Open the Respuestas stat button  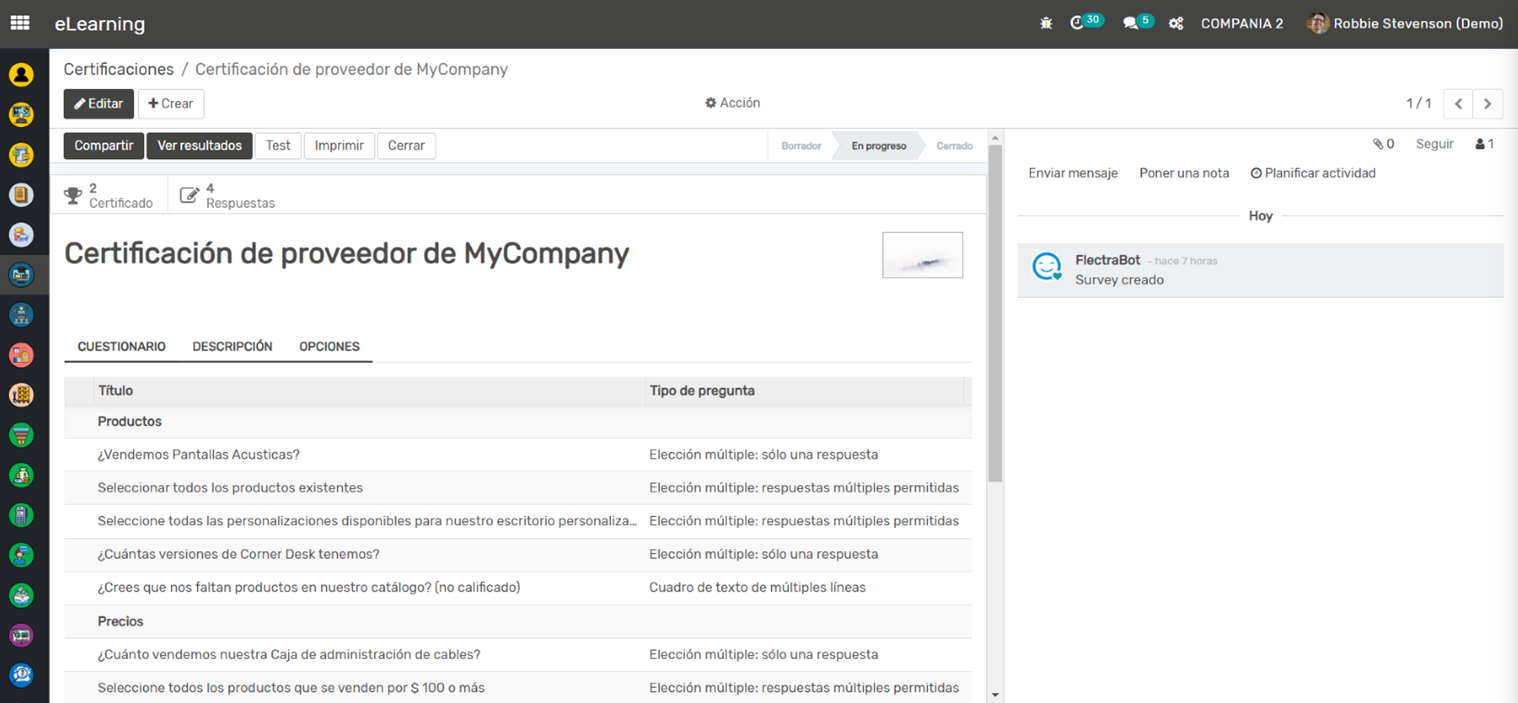tap(227, 195)
